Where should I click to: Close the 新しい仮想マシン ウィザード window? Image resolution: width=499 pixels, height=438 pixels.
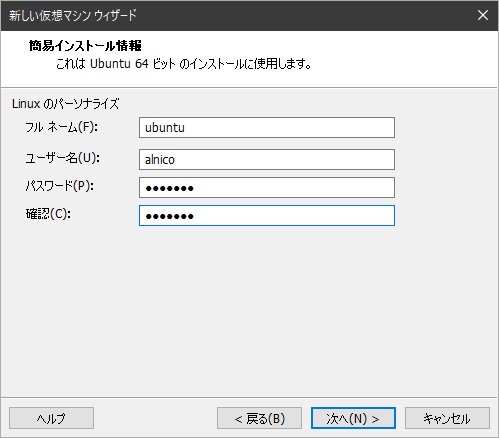click(483, 15)
